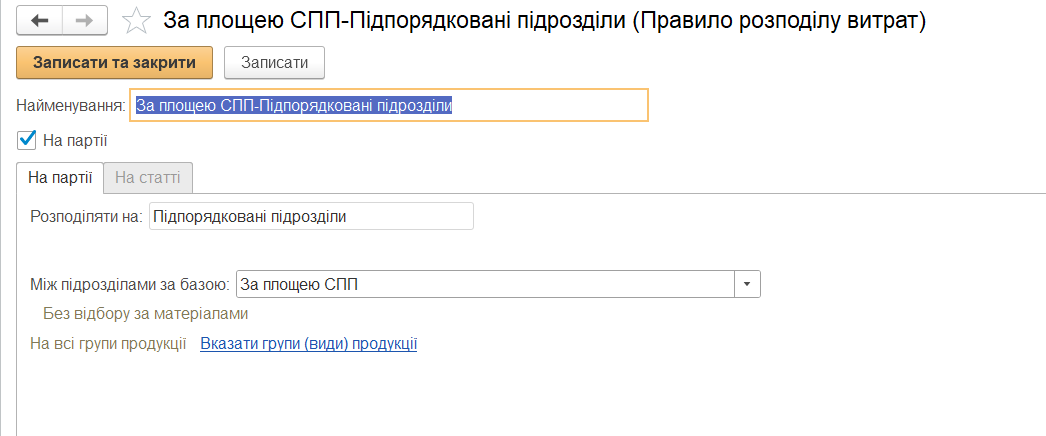
Task: Click inside the 'За площею СПП' combo box
Action: pos(486,284)
